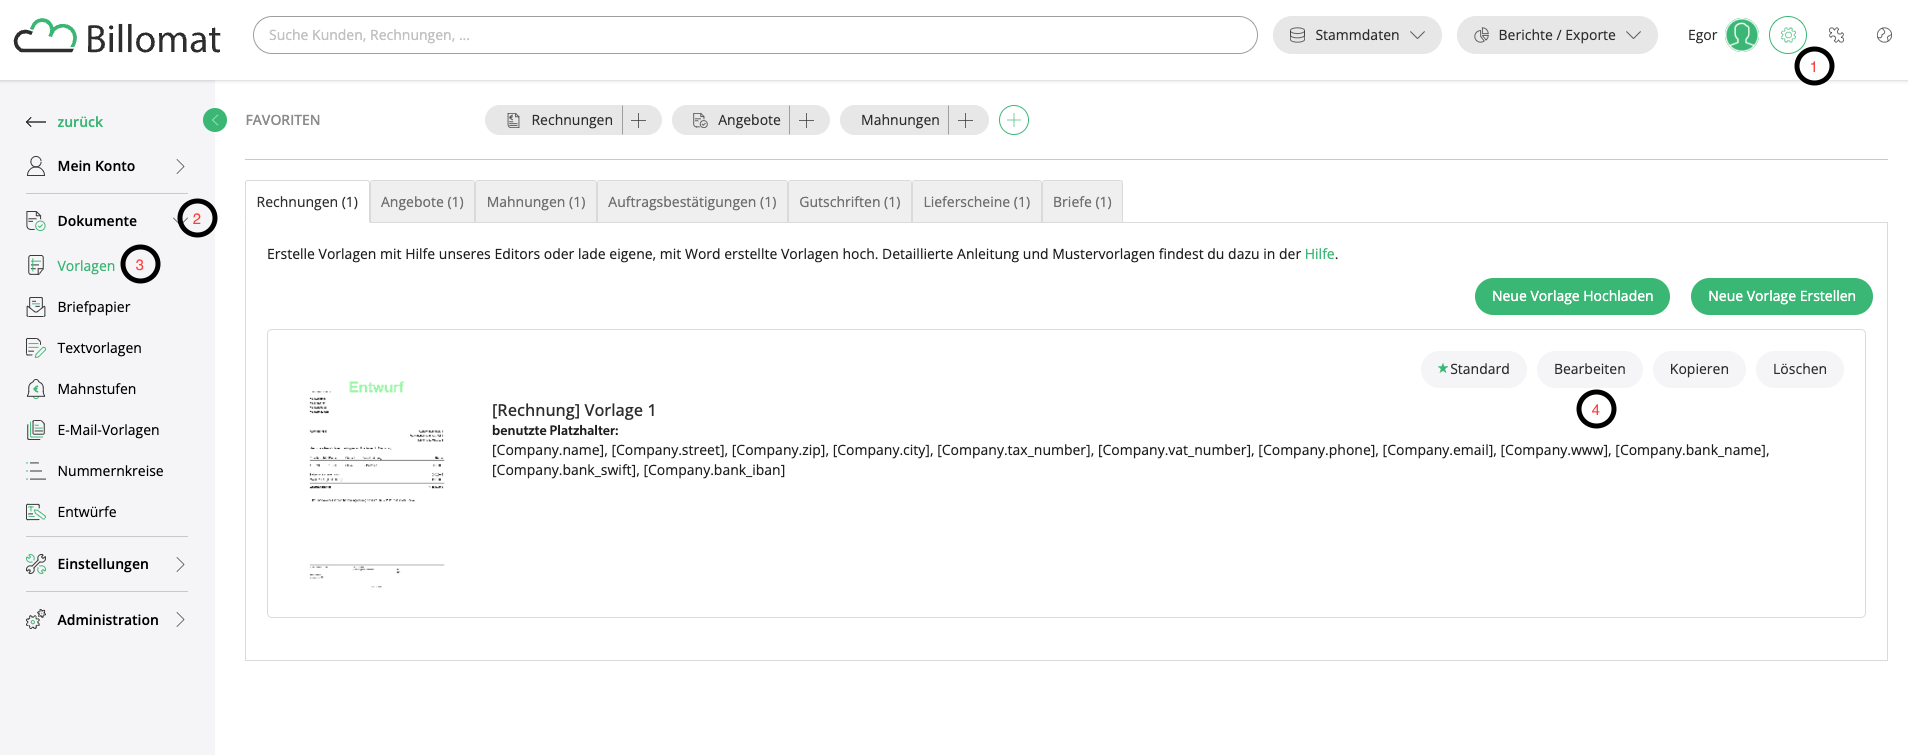Viewport: 1908px width, 755px height.
Task: Click Löschen for Vorlage 1
Action: click(1800, 369)
